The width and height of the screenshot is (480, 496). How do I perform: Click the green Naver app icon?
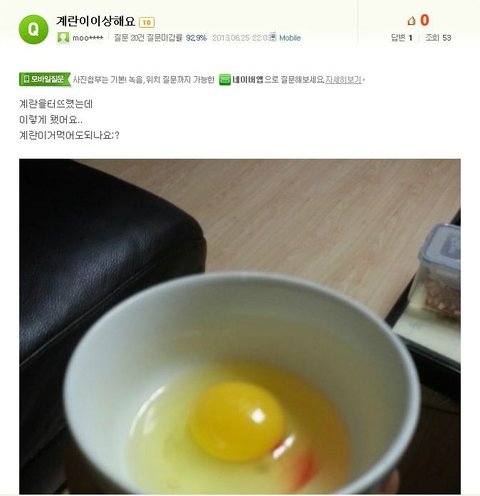tap(225, 79)
